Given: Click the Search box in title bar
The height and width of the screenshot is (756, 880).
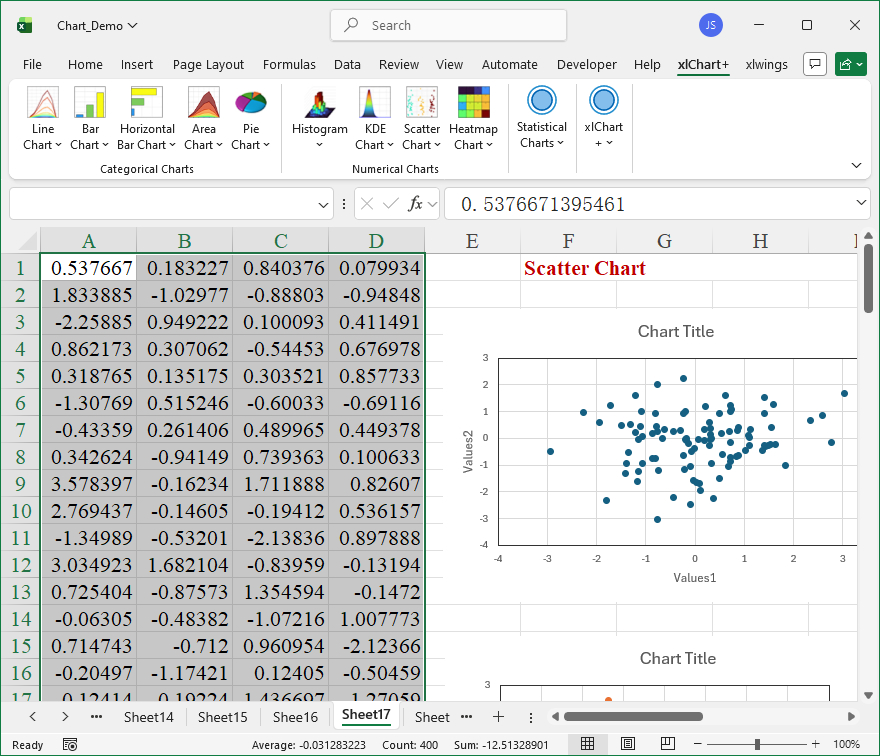Looking at the screenshot, I should 448,25.
